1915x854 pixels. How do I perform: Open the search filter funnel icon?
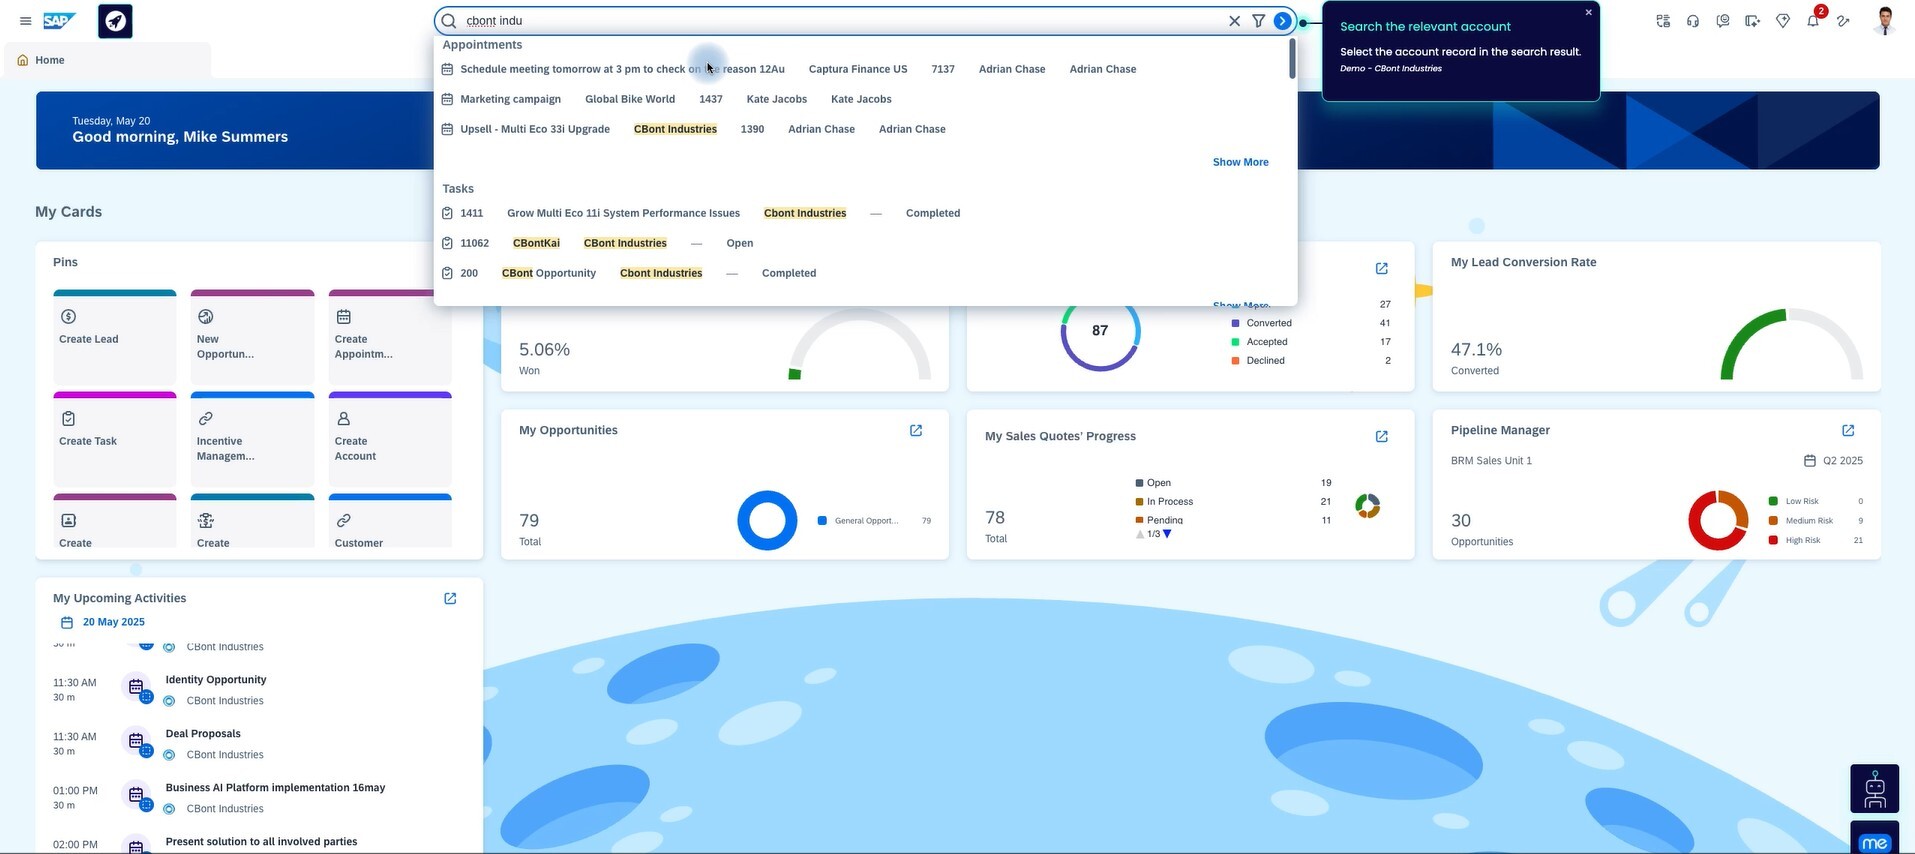[x=1258, y=21]
